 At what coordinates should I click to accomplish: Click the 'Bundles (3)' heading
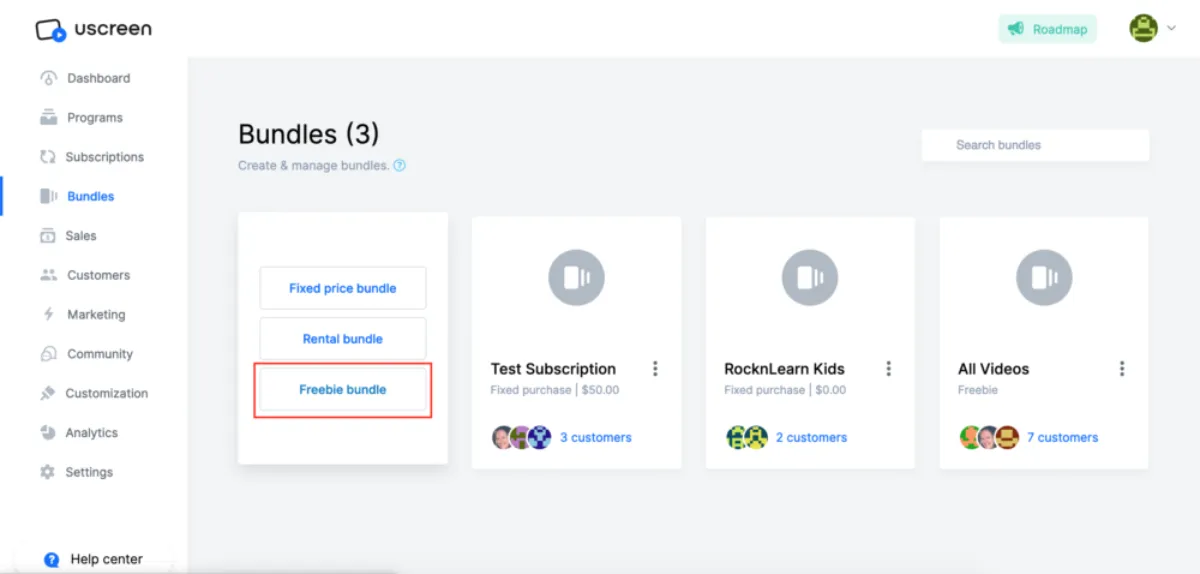(309, 135)
